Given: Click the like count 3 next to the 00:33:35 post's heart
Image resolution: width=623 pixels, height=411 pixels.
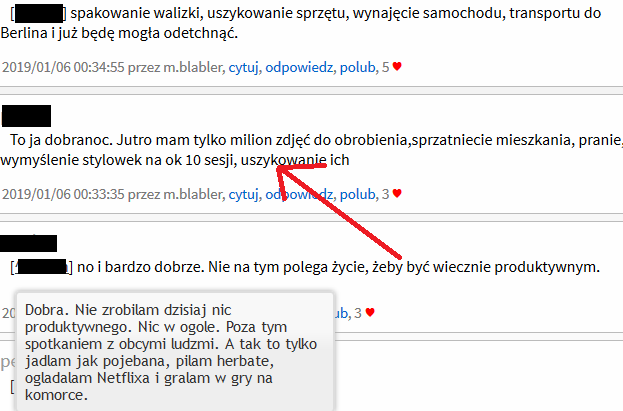Looking at the screenshot, I should tap(385, 194).
